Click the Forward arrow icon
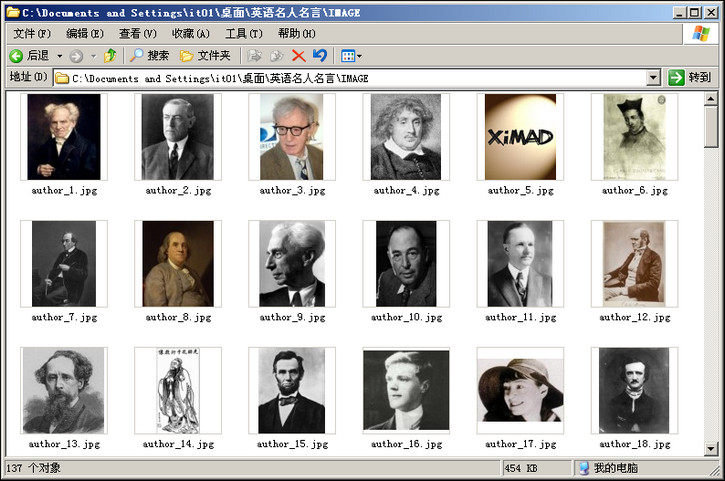 [76, 56]
